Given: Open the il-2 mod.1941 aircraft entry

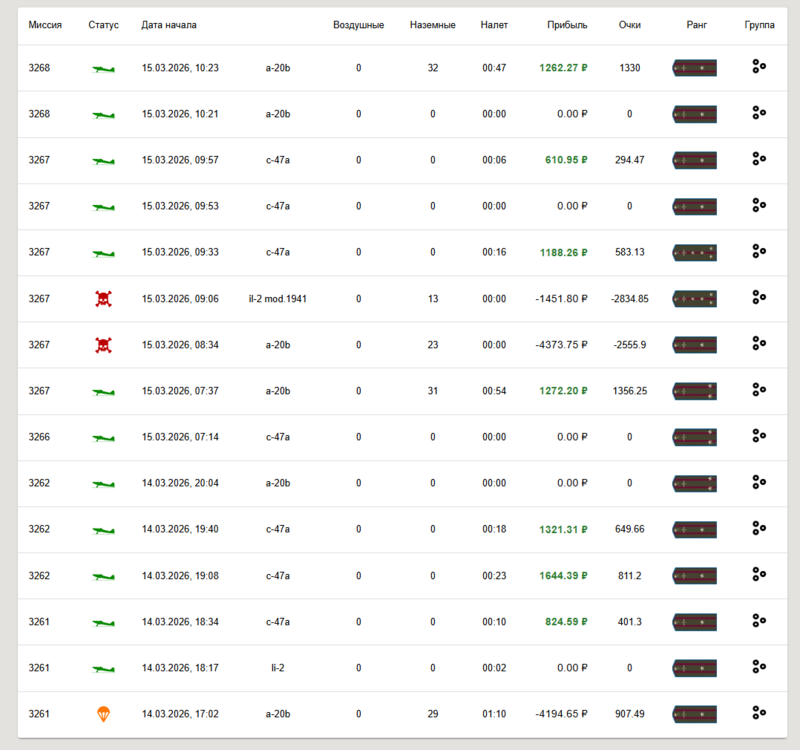Looking at the screenshot, I should pos(277,299).
